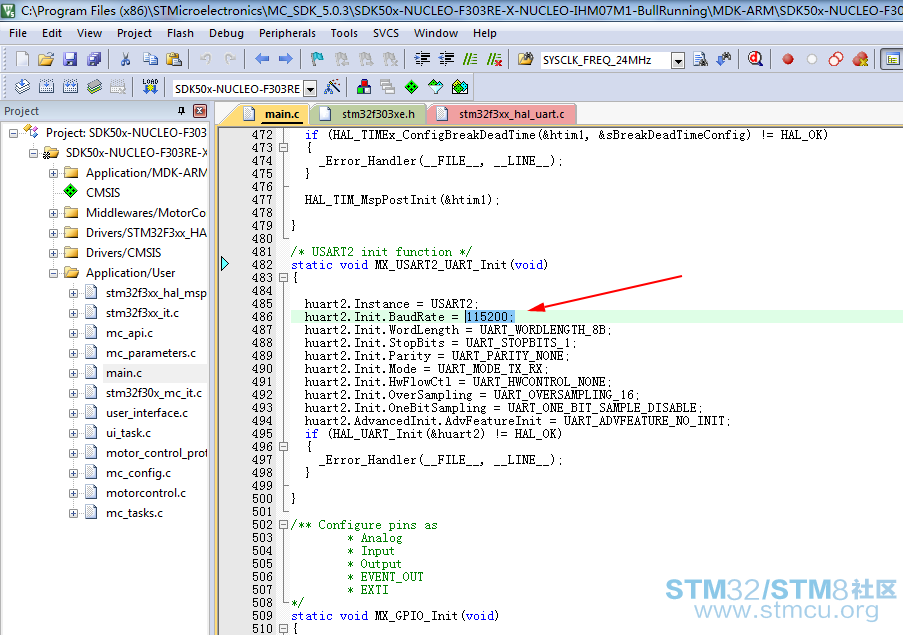Collapse the code block at line 483
Viewport: 903px width, 635px height.
[283, 277]
